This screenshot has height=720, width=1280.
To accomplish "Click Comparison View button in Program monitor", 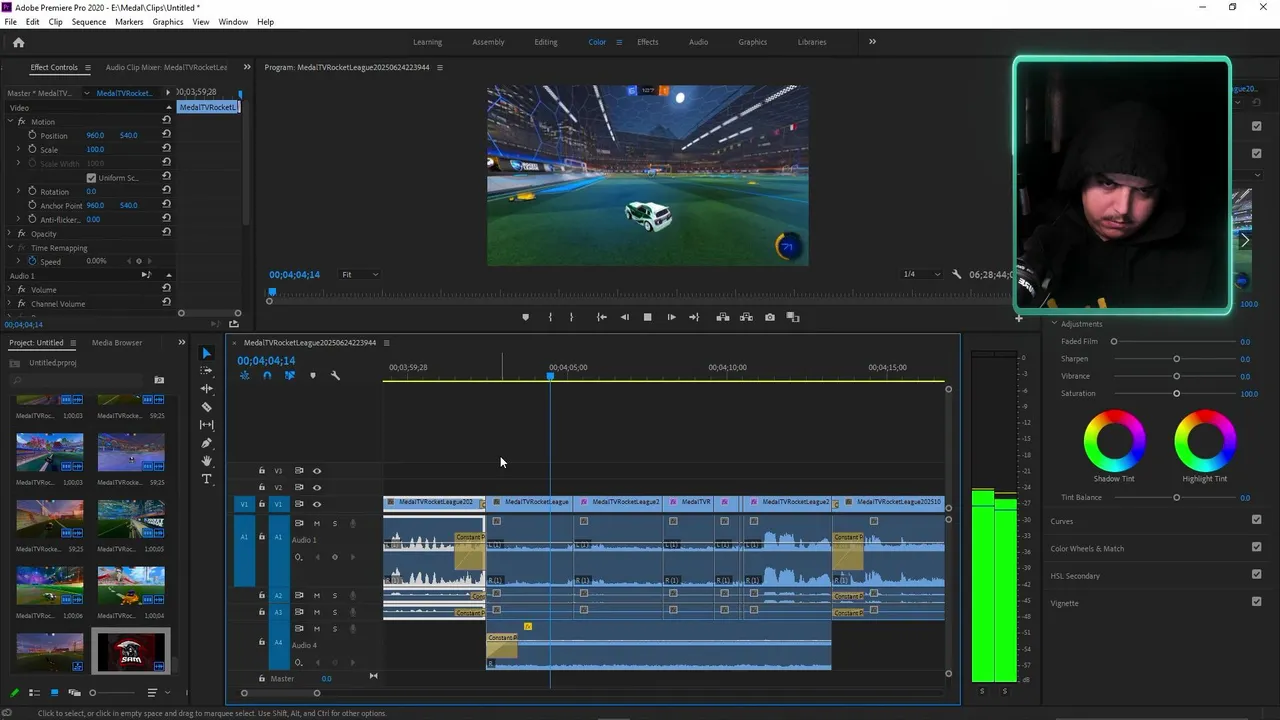I will coord(793,317).
